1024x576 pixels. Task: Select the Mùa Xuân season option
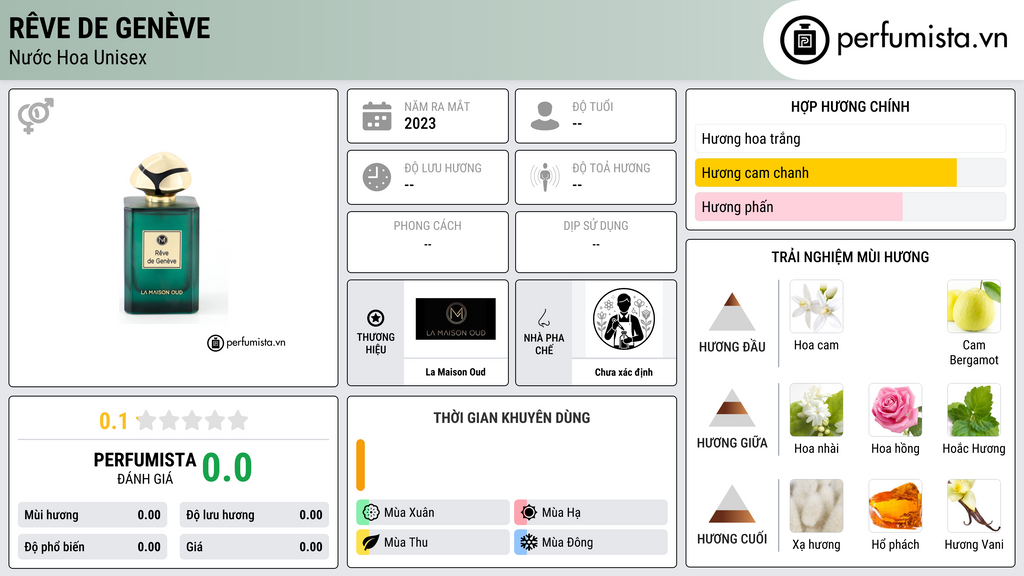[x=433, y=513]
